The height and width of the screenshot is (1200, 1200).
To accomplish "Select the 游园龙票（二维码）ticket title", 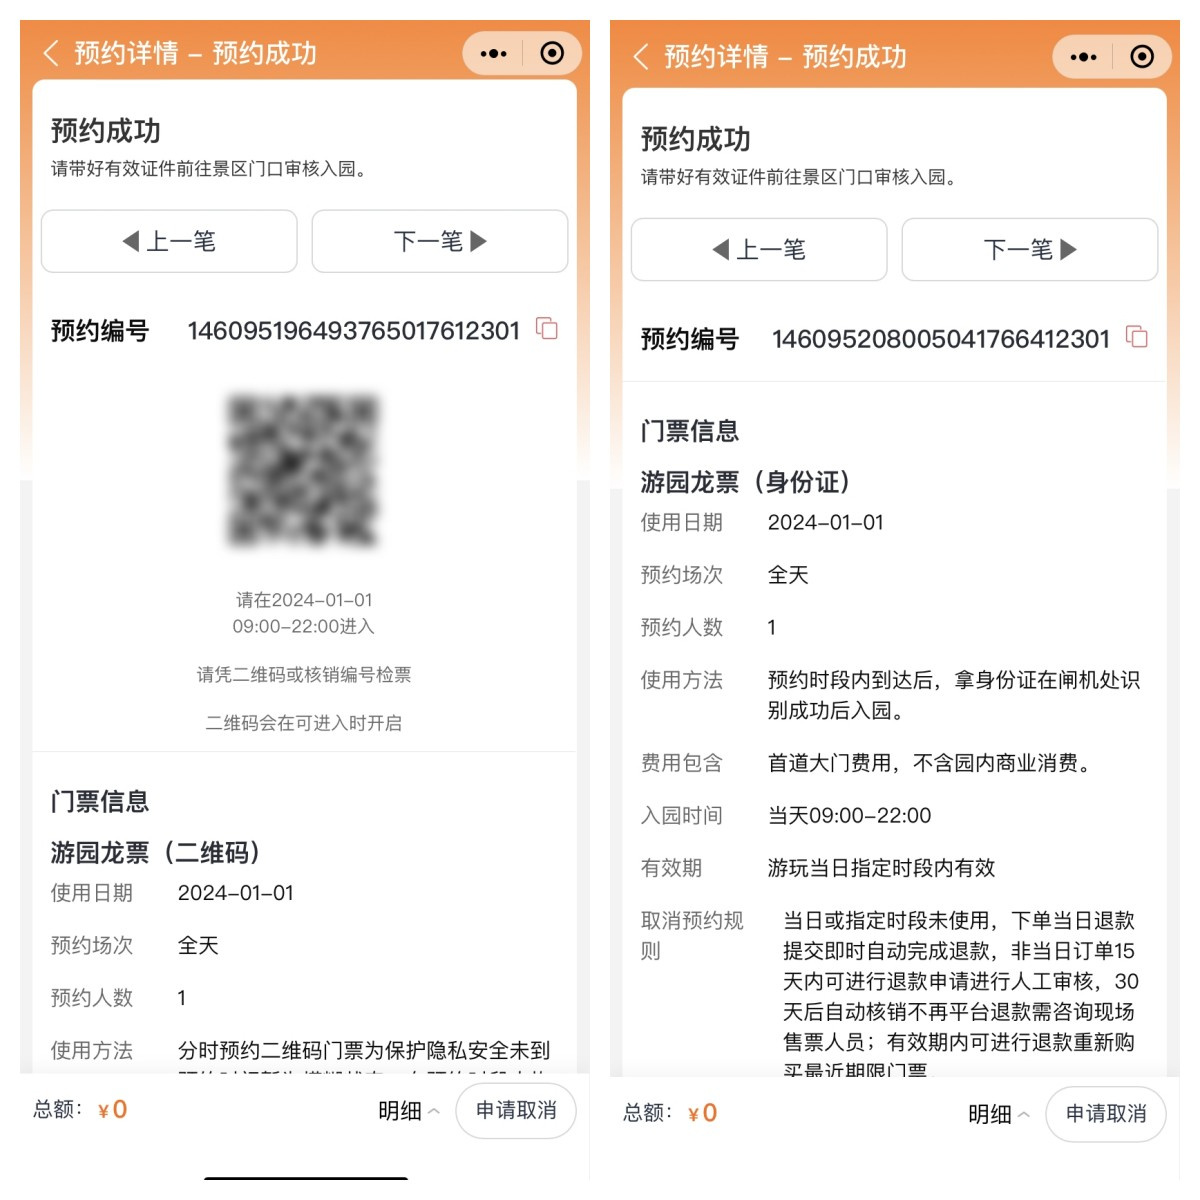I will [157, 852].
